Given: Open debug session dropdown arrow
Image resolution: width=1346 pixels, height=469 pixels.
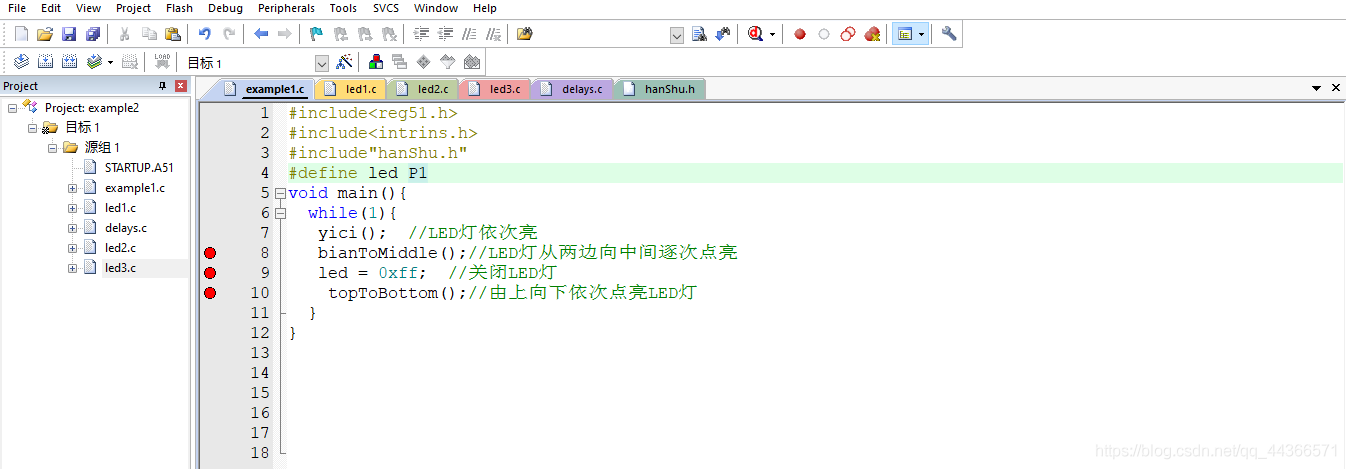Looking at the screenshot, I should (x=772, y=34).
